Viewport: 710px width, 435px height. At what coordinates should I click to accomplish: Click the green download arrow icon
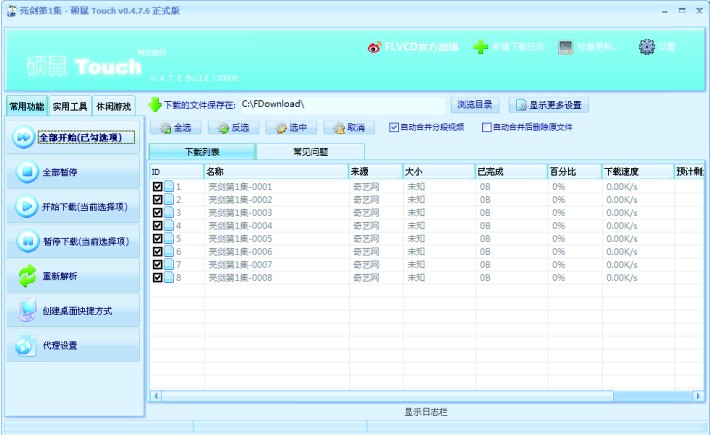(155, 105)
